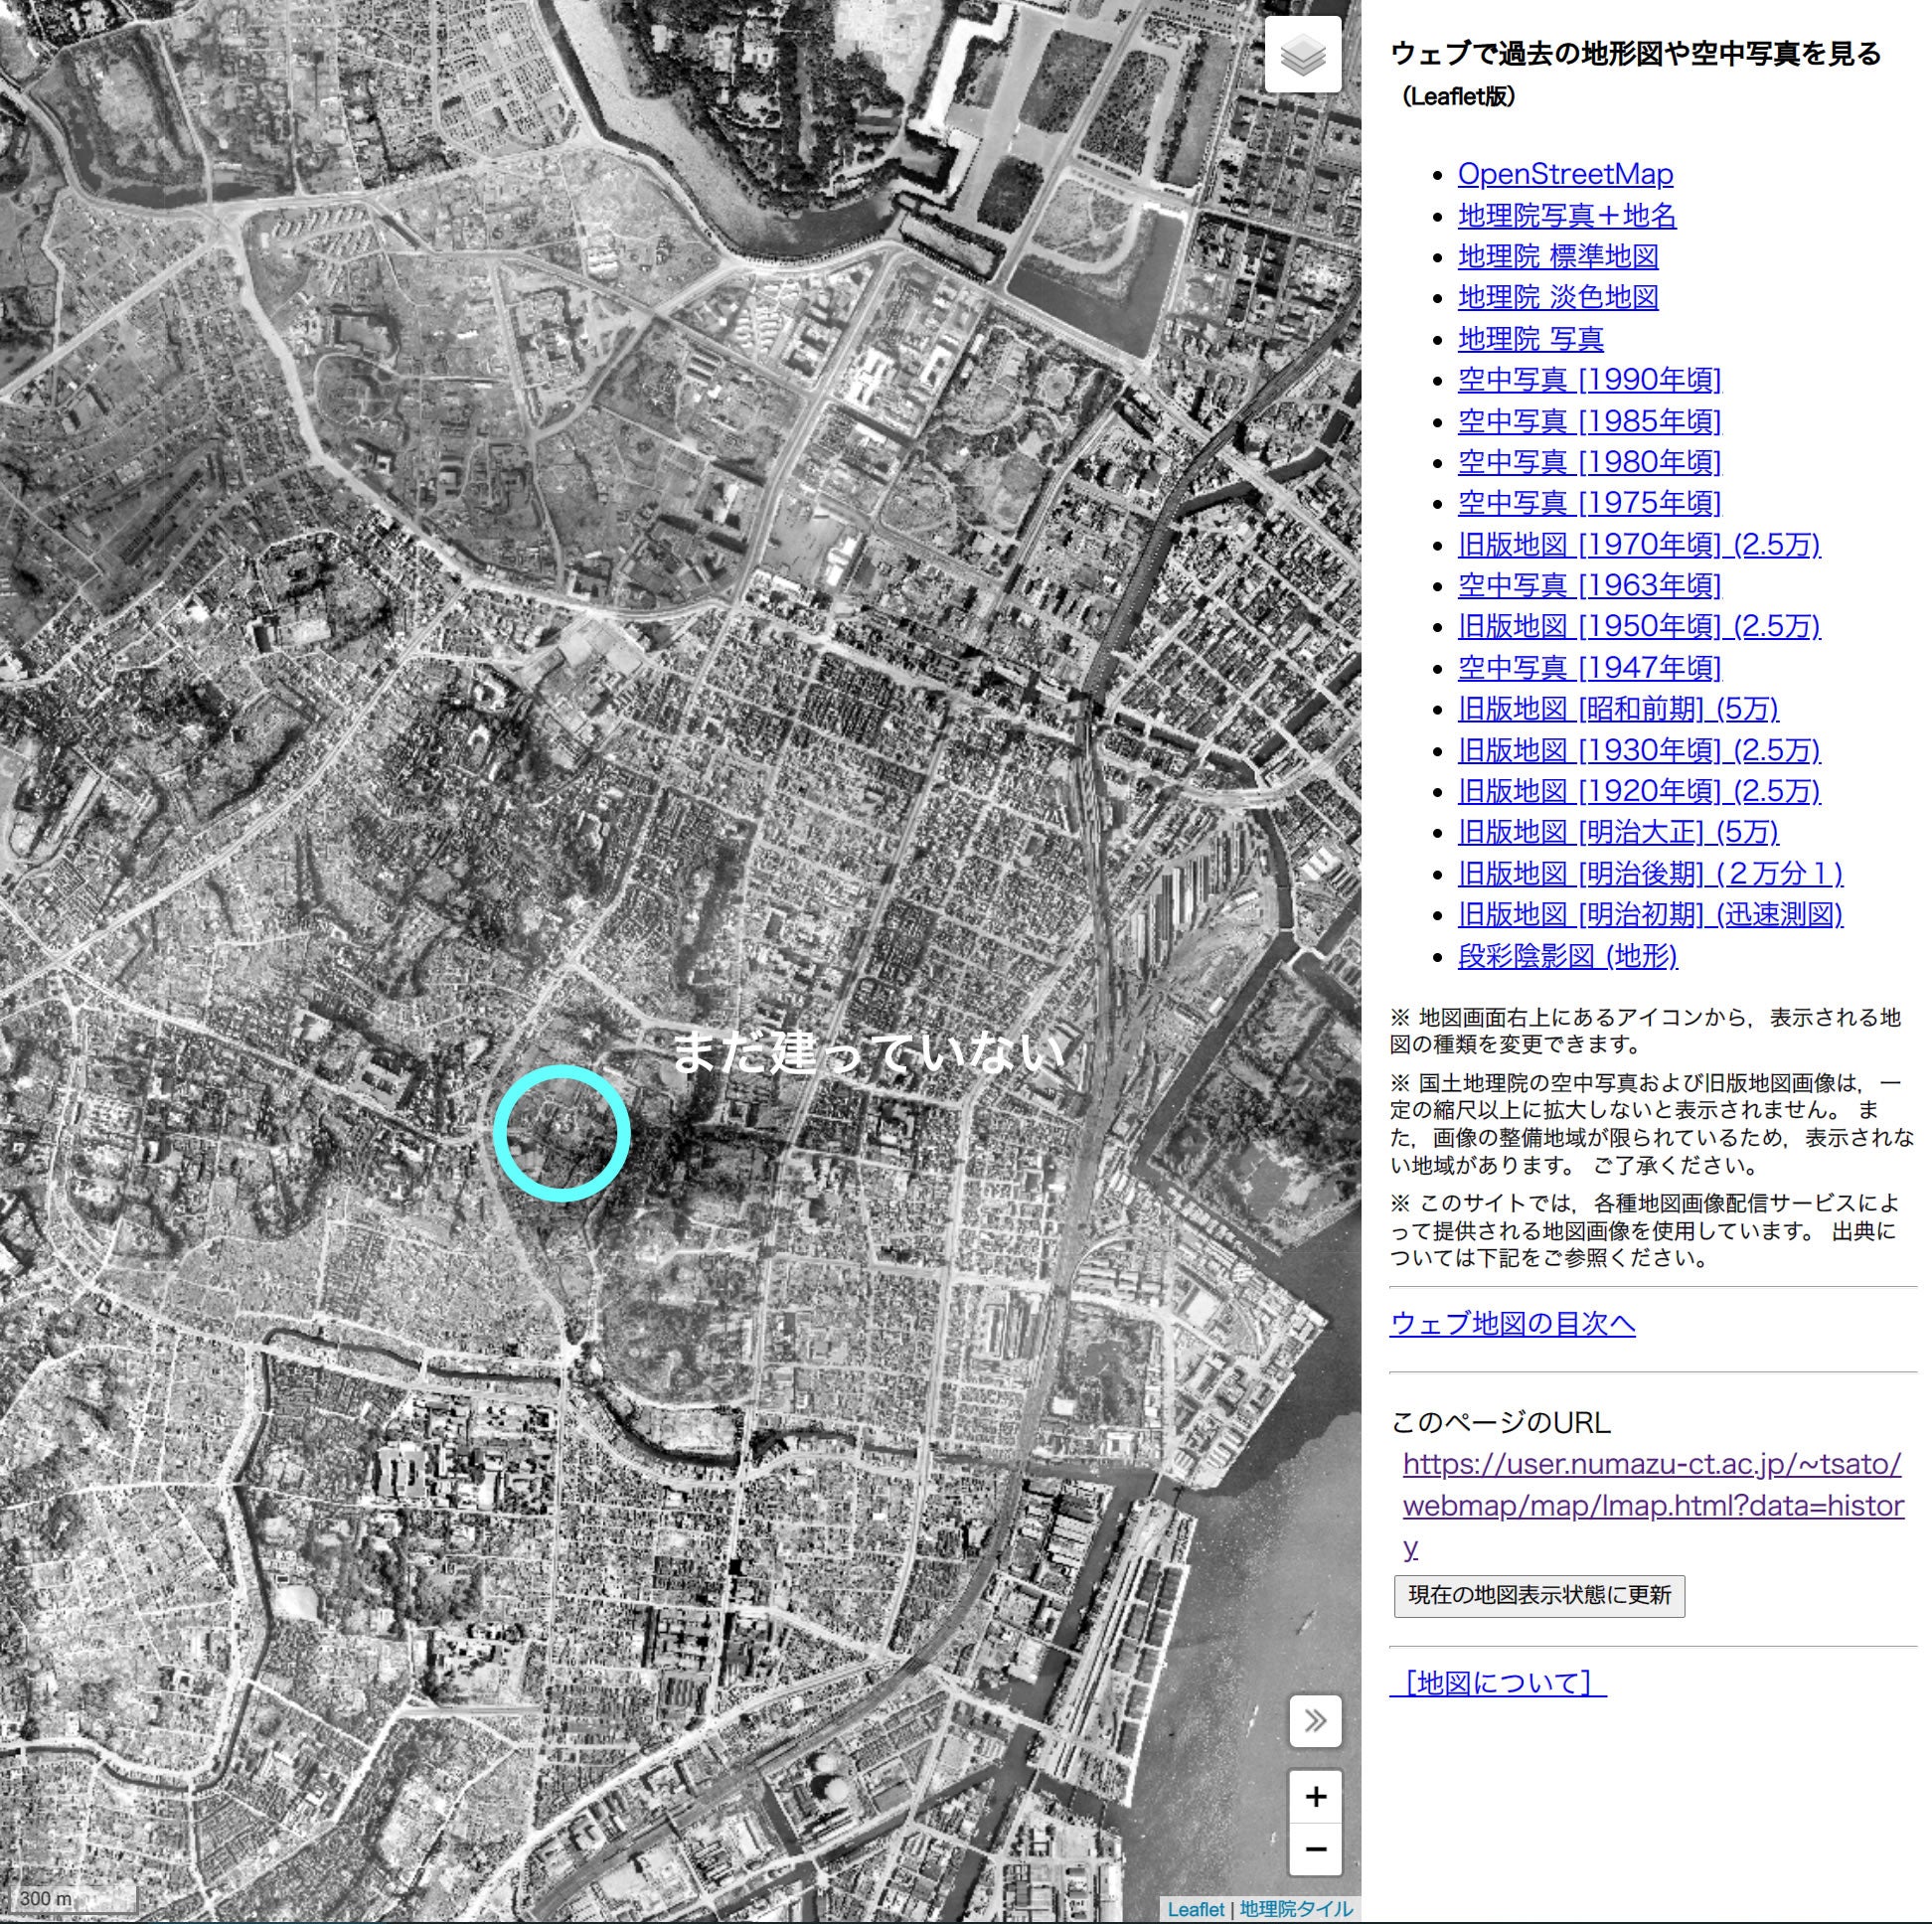Click the Leaflet attribution link

(1195, 1911)
